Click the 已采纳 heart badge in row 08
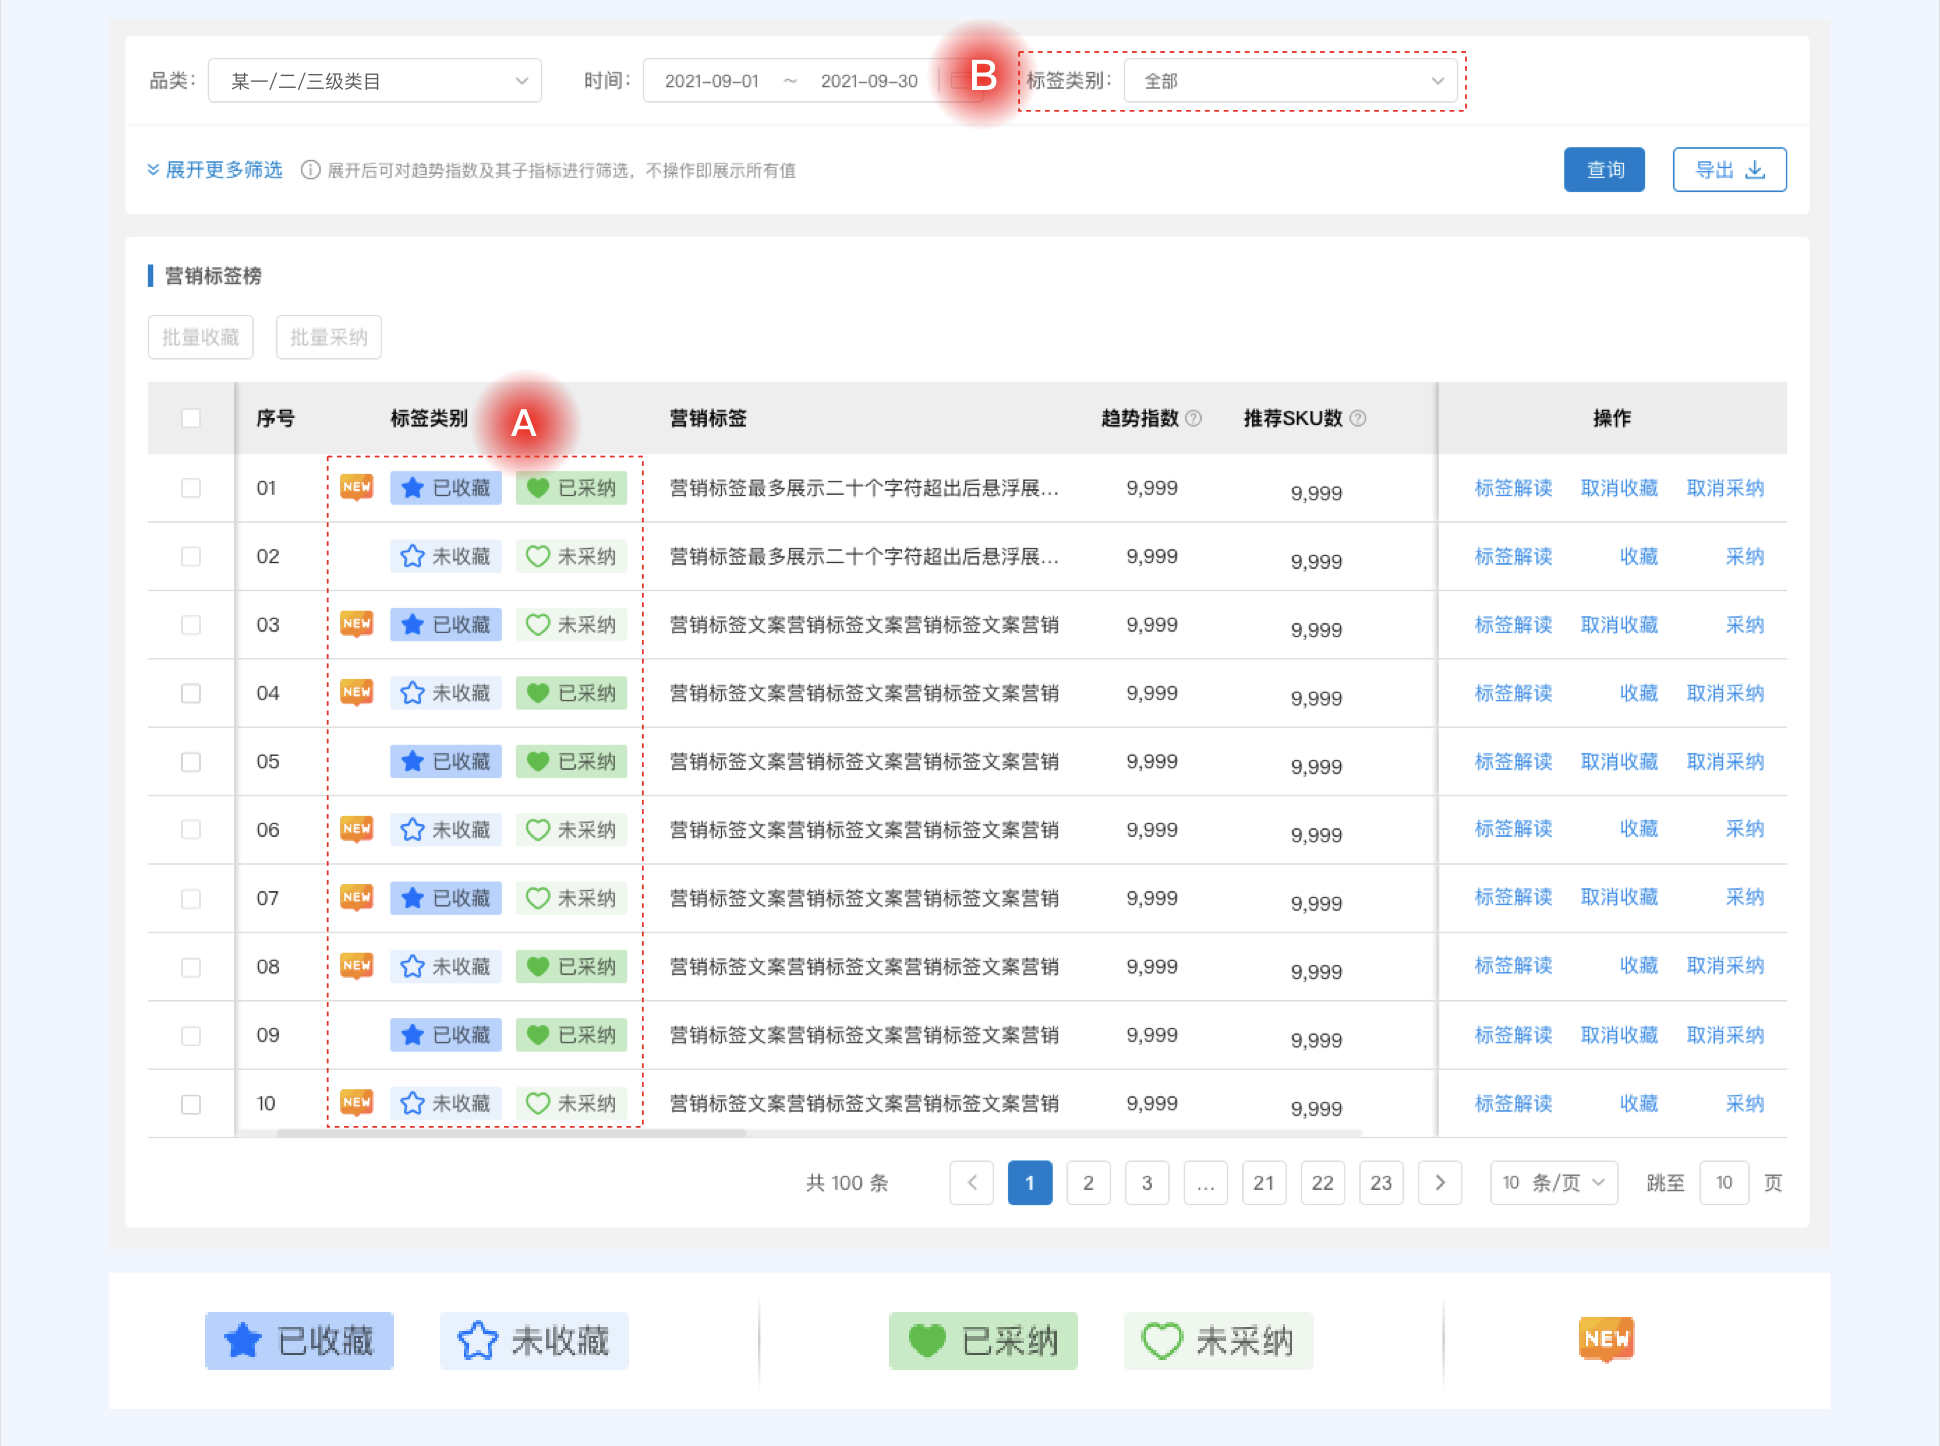Viewport: 1940px width, 1446px height. 571,967
